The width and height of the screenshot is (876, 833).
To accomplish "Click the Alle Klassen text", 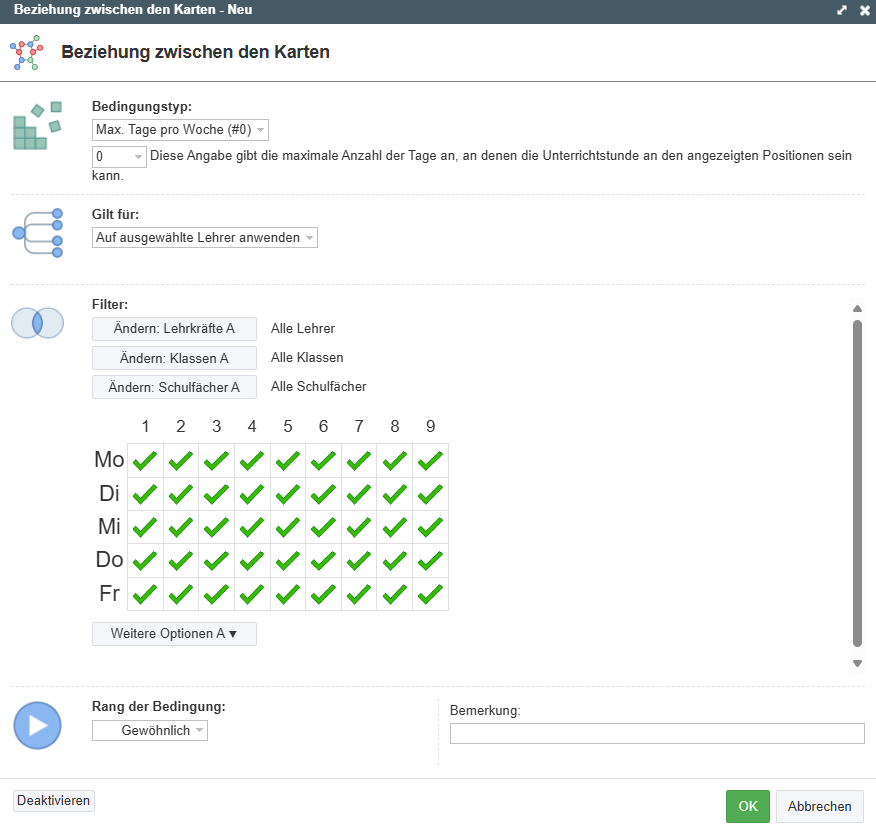I will pos(307,358).
